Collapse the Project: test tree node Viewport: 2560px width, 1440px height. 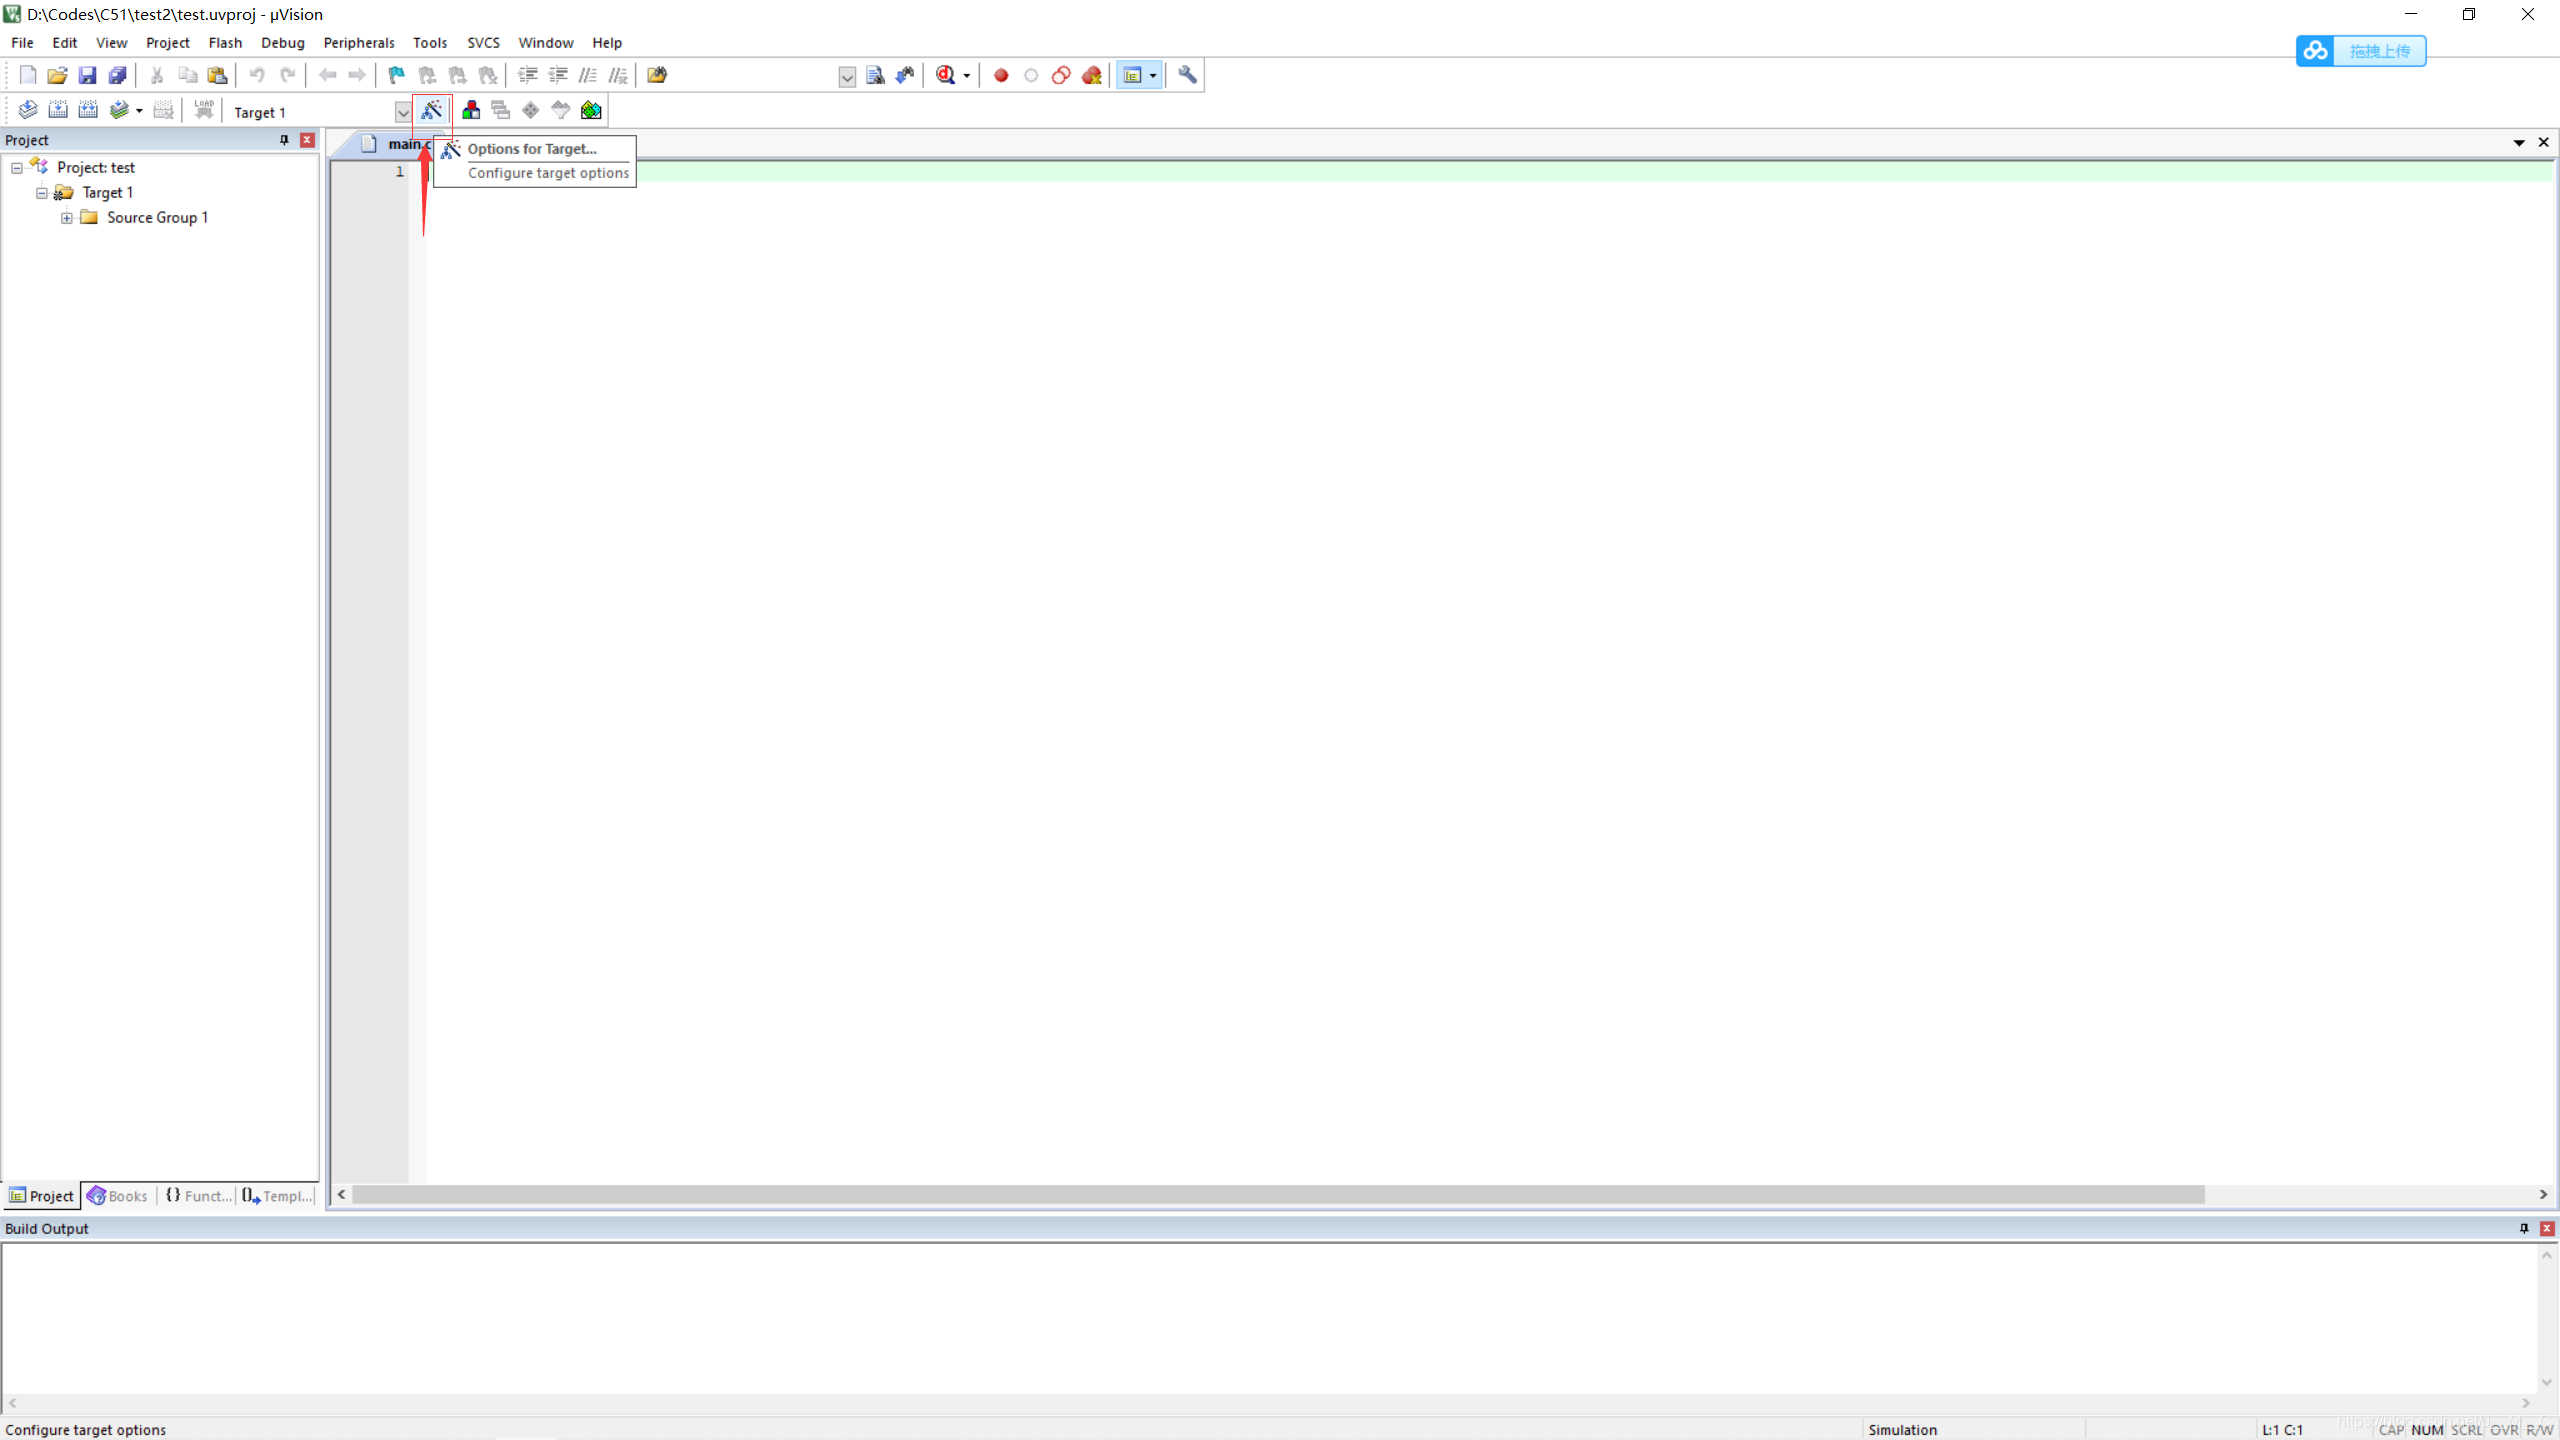[17, 168]
